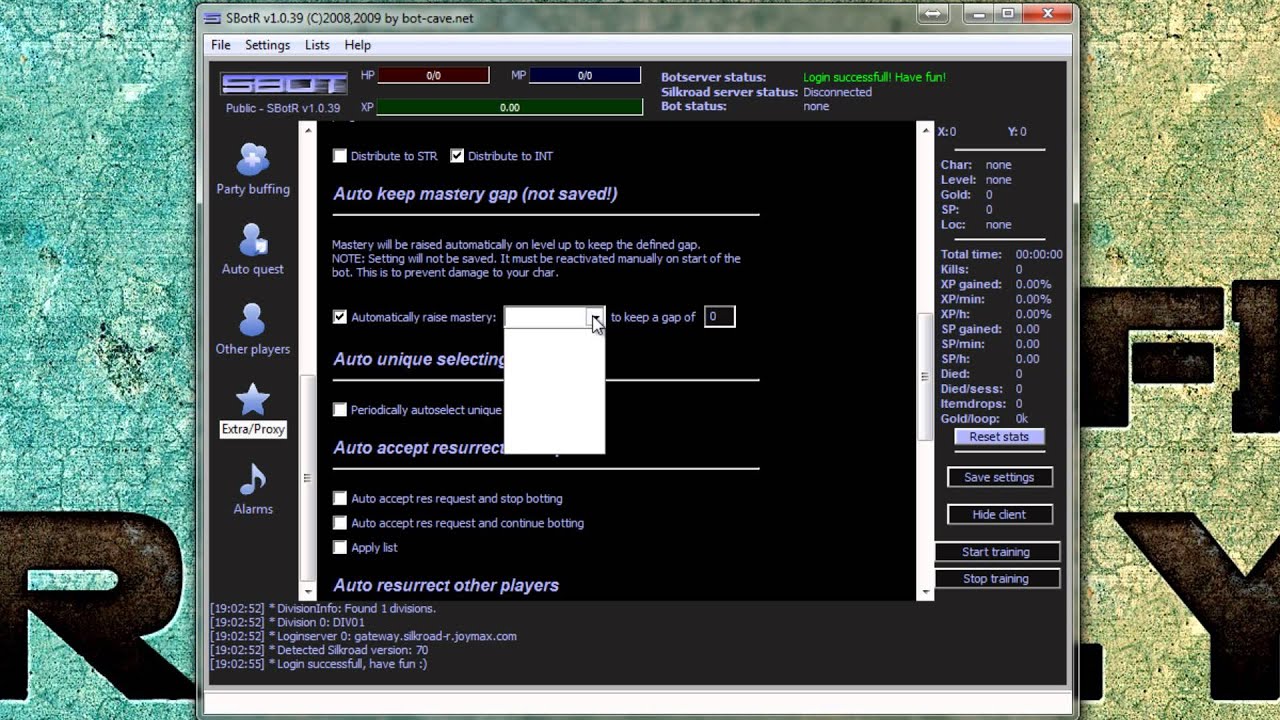Click the Hide client button
1280x720 pixels.
[x=999, y=514]
